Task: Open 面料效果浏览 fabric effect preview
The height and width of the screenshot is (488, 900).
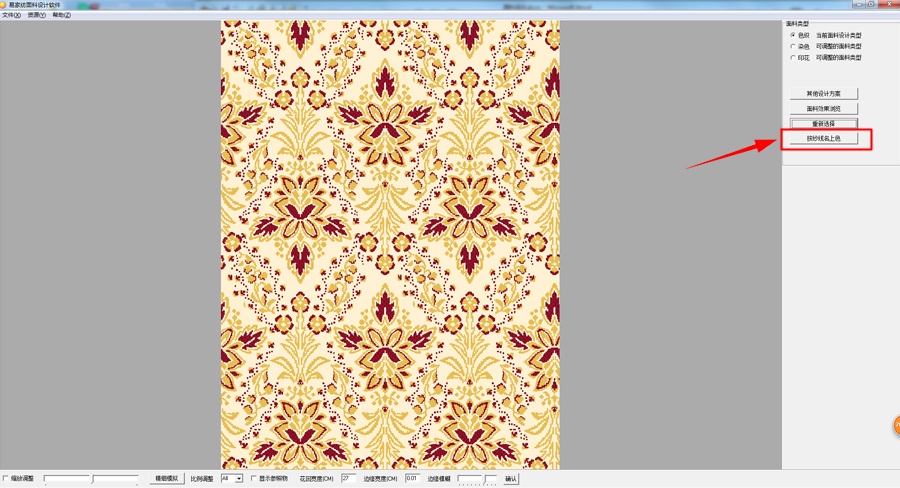Action: pyautogui.click(x=824, y=109)
